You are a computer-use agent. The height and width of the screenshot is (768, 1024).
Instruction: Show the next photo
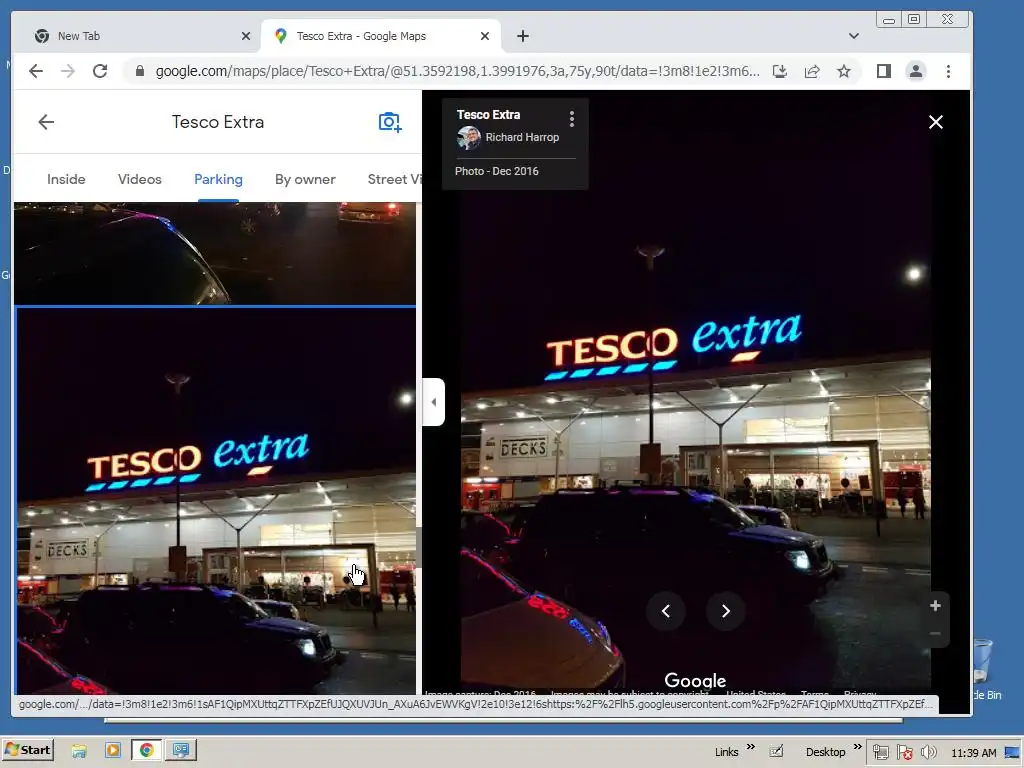tap(726, 611)
